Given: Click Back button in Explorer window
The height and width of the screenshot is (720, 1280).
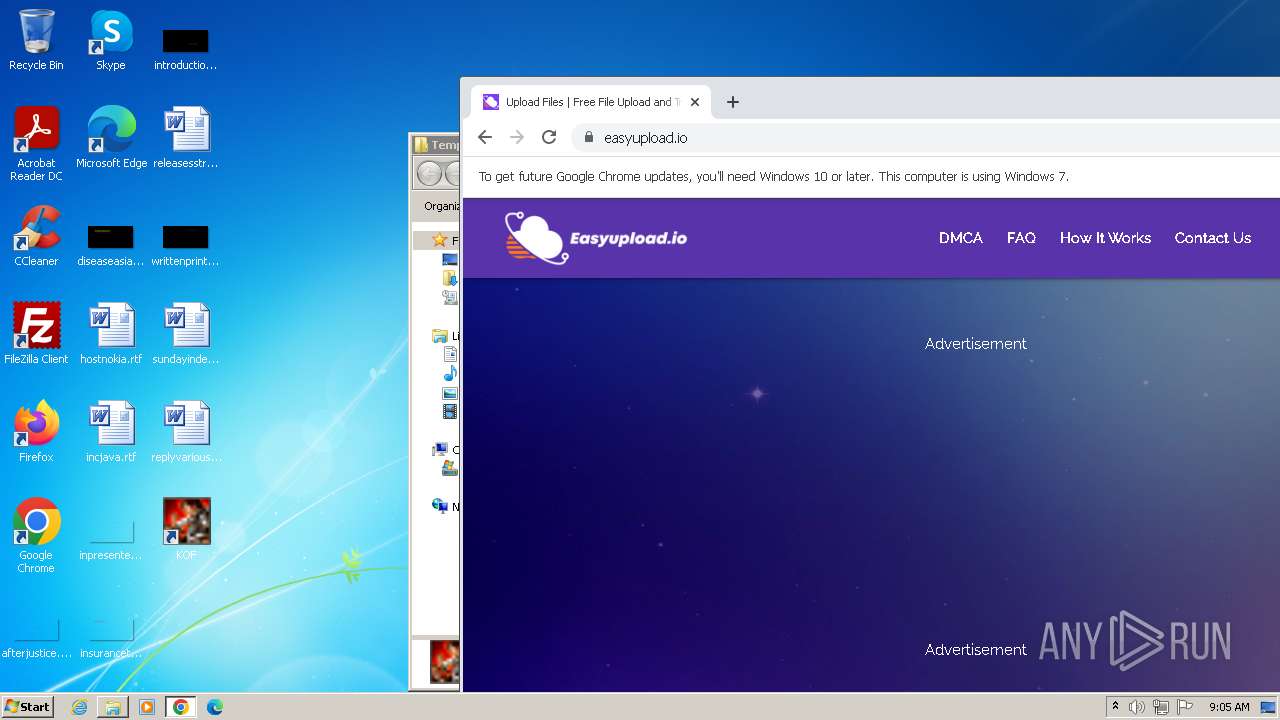Looking at the screenshot, I should (429, 174).
